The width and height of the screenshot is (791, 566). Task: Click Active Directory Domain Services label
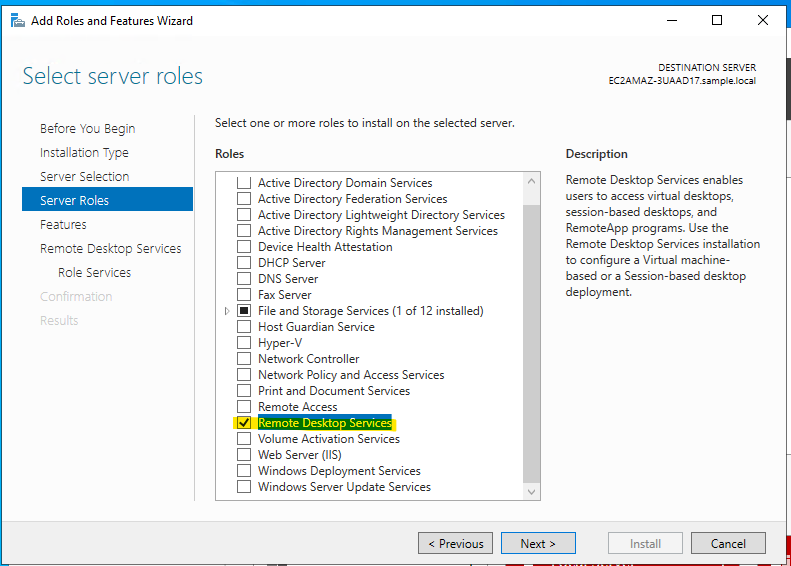coord(345,183)
